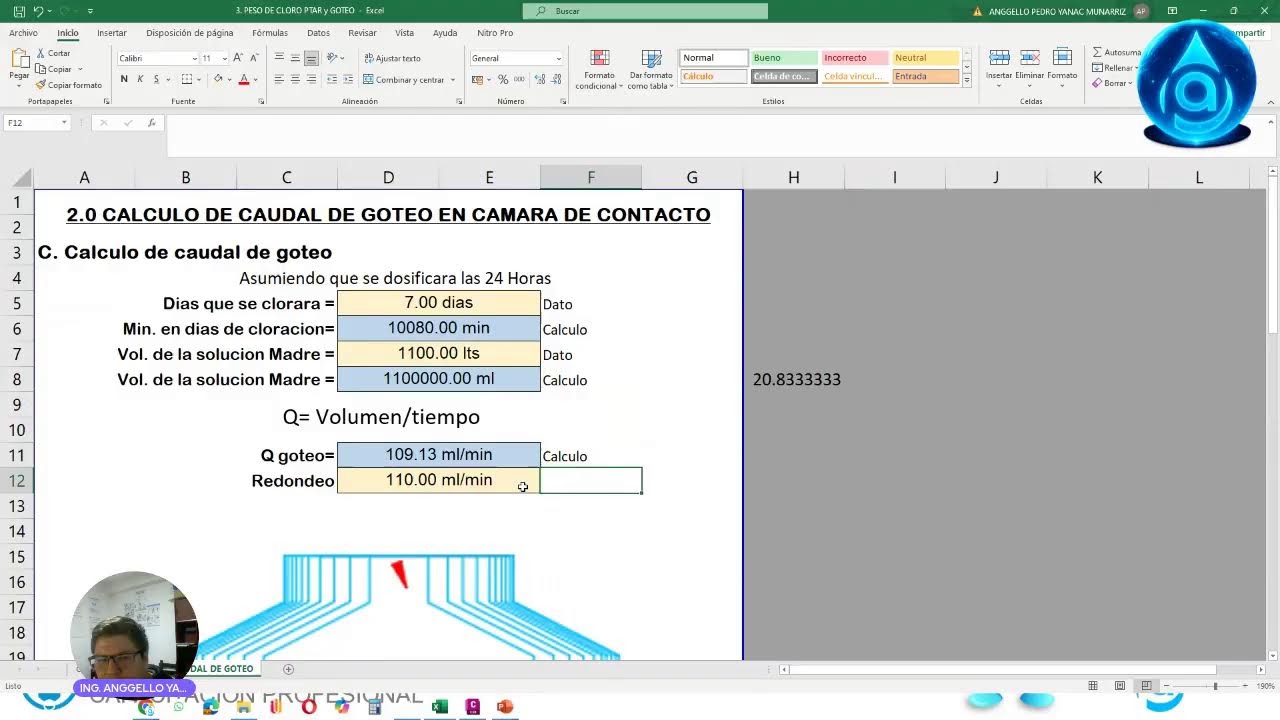Select row 8 header
The width and height of the screenshot is (1280, 720).
tap(17, 379)
